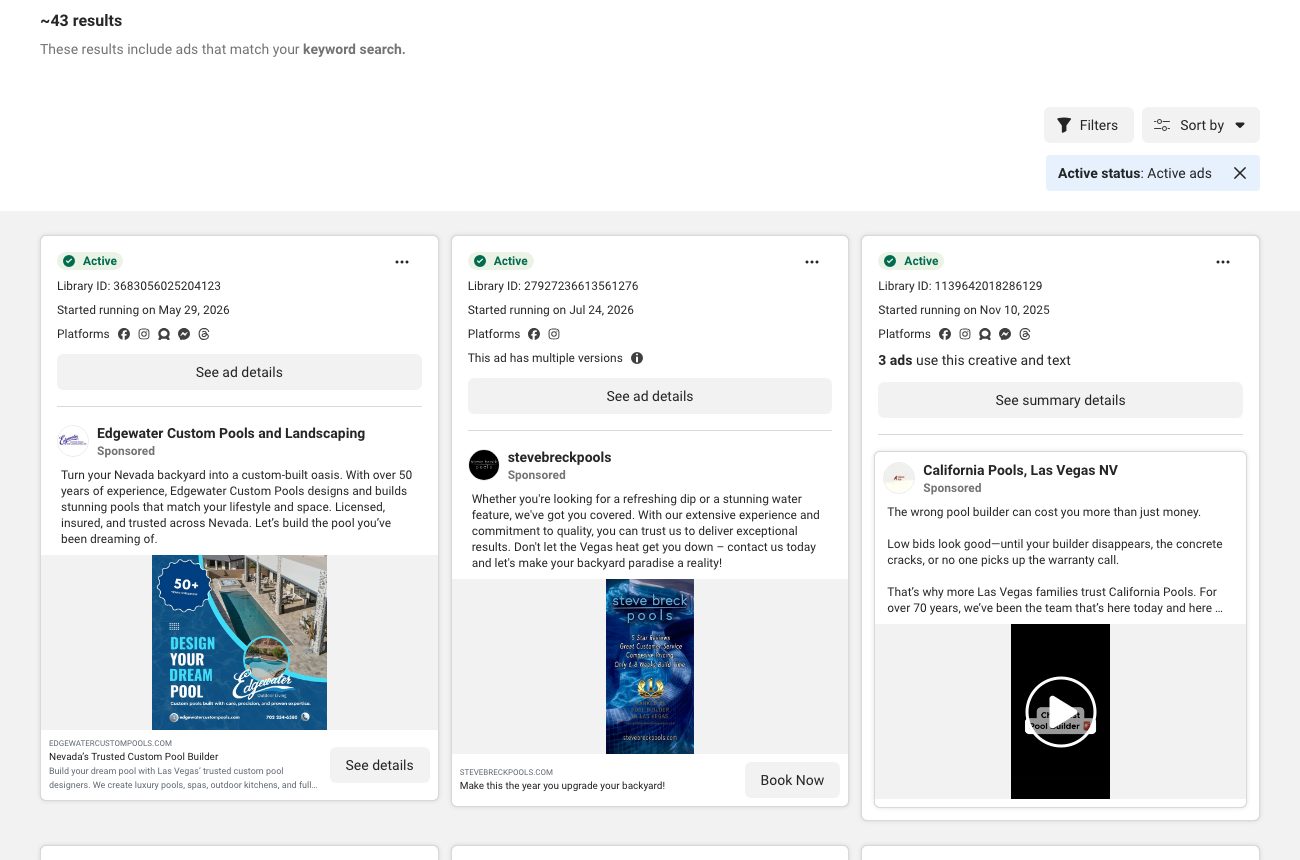Click Audience Network icon on Edgewater ad
Image resolution: width=1300 pixels, height=860 pixels.
pyautogui.click(x=164, y=334)
